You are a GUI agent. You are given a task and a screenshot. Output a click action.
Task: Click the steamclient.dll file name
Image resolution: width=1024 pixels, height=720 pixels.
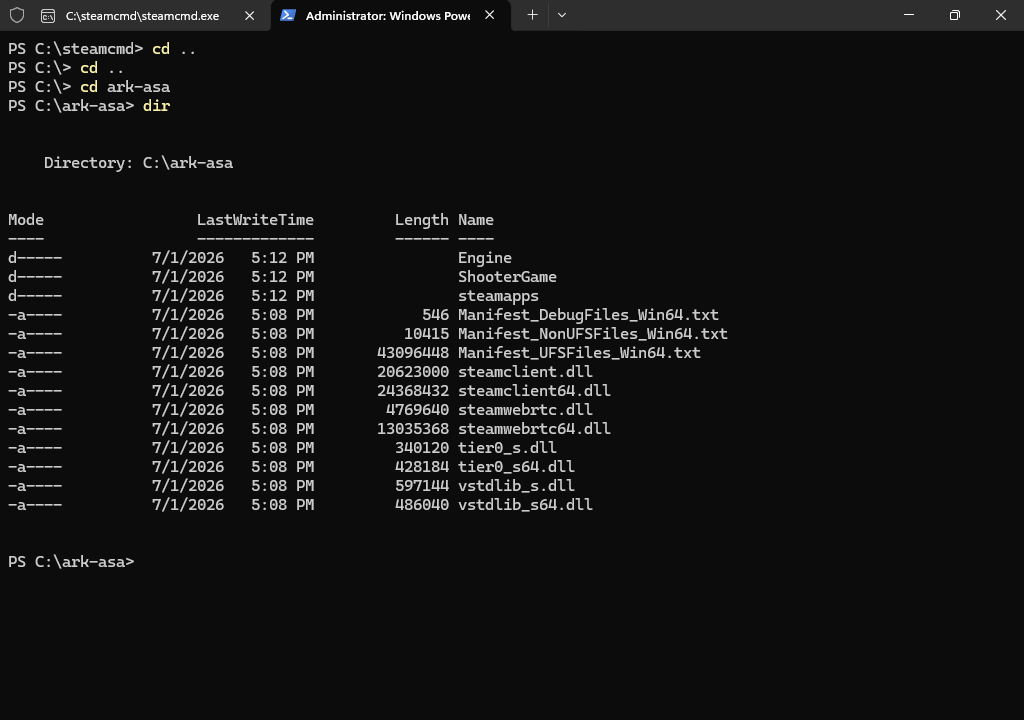525,372
